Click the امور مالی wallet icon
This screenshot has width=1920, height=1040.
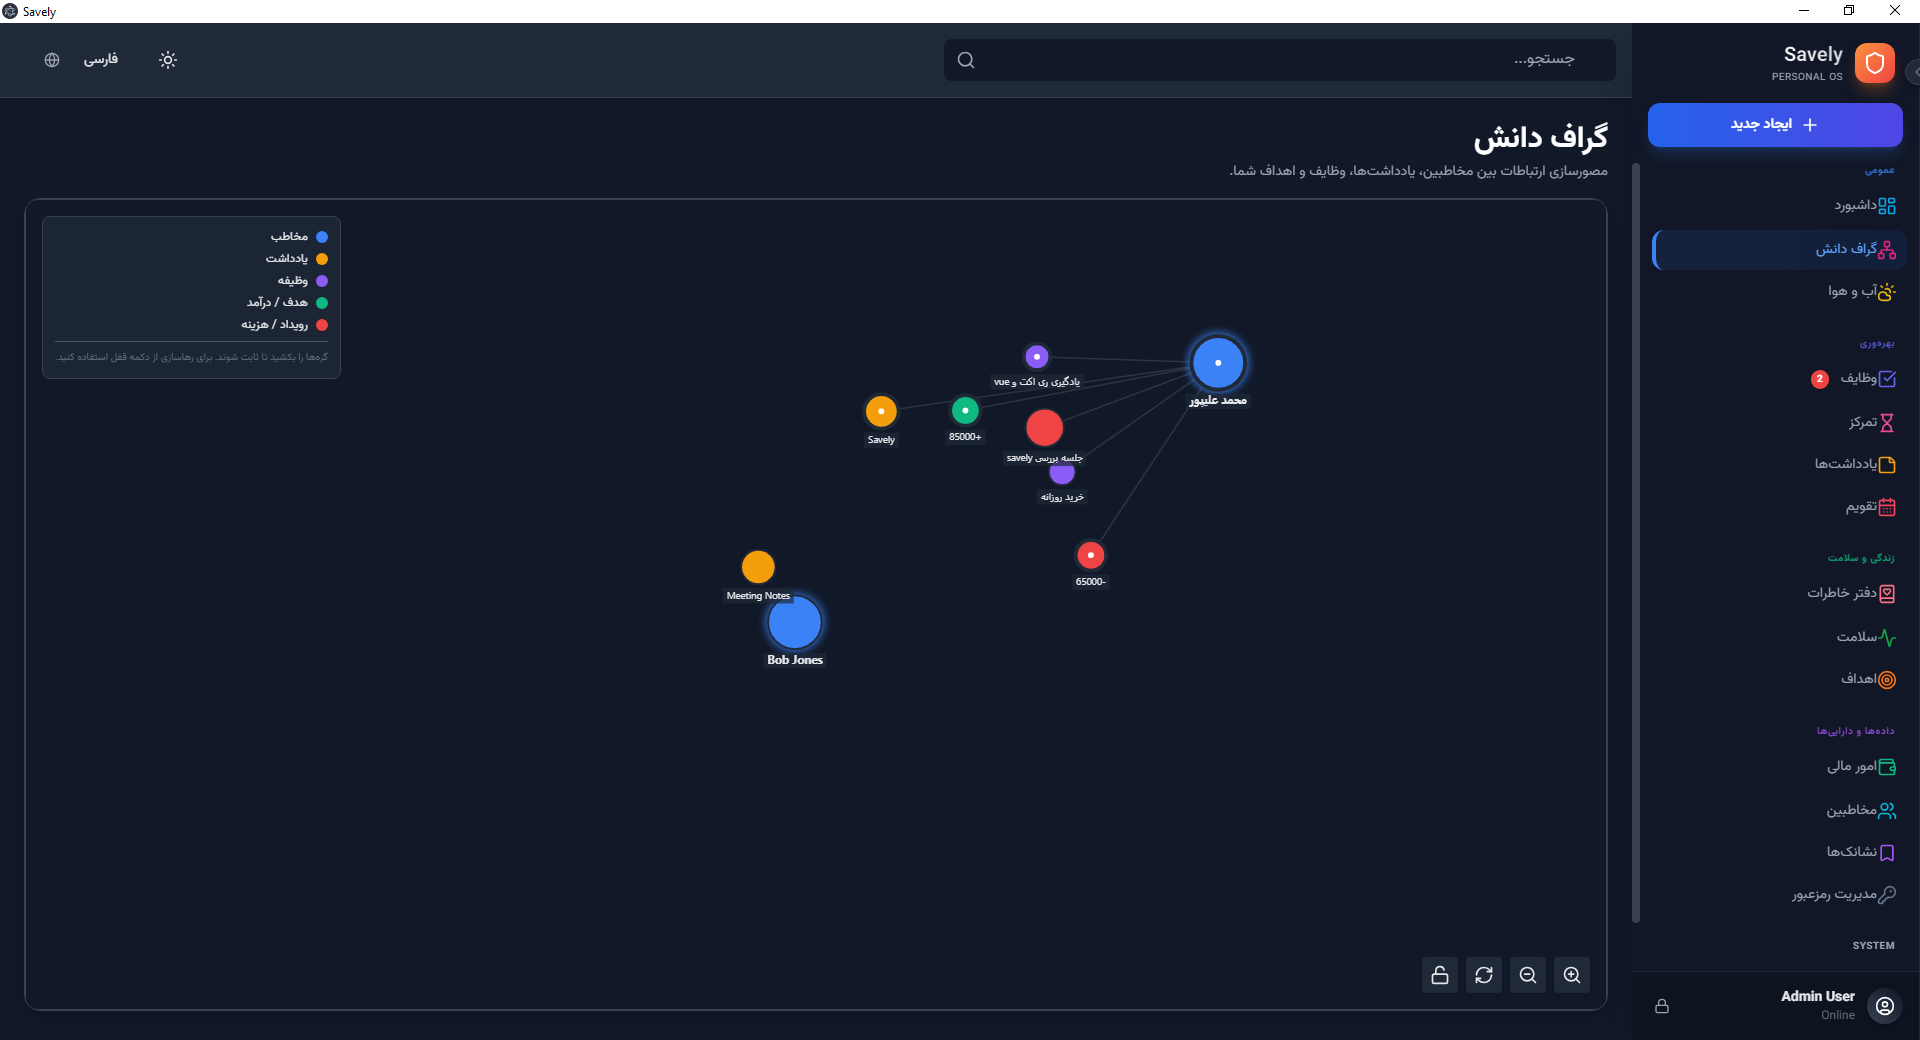[1887, 767]
